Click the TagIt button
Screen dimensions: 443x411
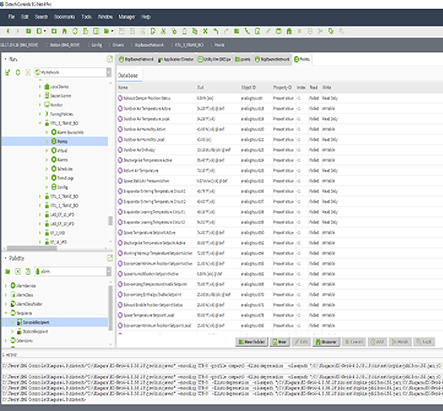(x=424, y=342)
